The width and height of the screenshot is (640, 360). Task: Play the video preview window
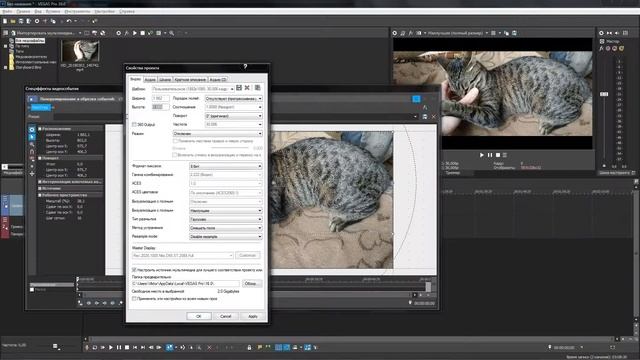[x=482, y=155]
